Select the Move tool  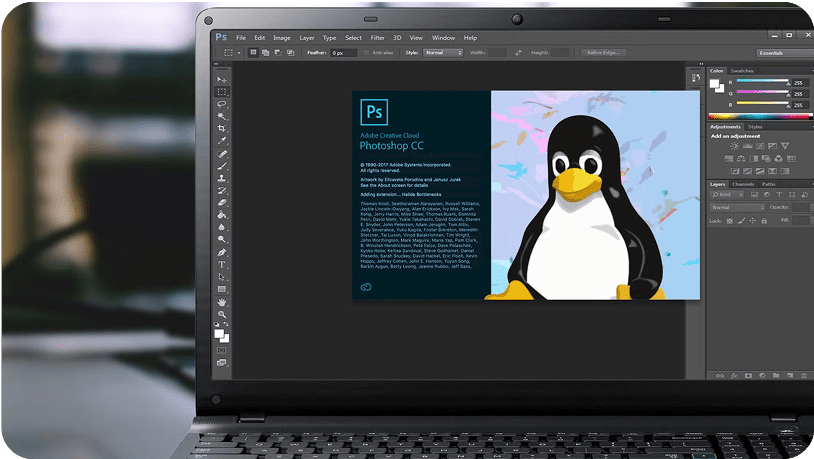pyautogui.click(x=222, y=79)
